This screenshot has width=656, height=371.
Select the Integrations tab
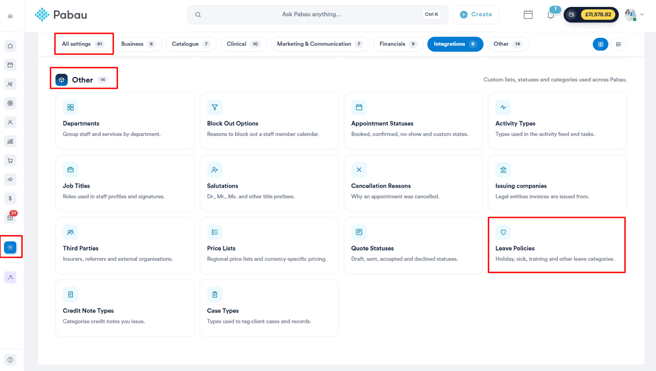(455, 44)
